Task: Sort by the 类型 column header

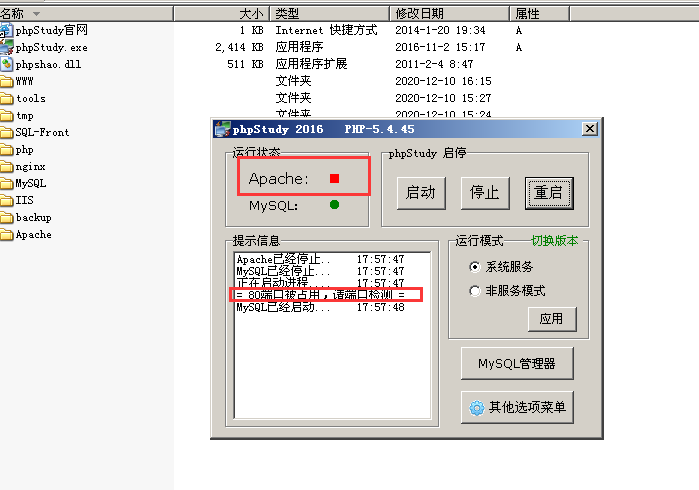Action: click(x=329, y=14)
